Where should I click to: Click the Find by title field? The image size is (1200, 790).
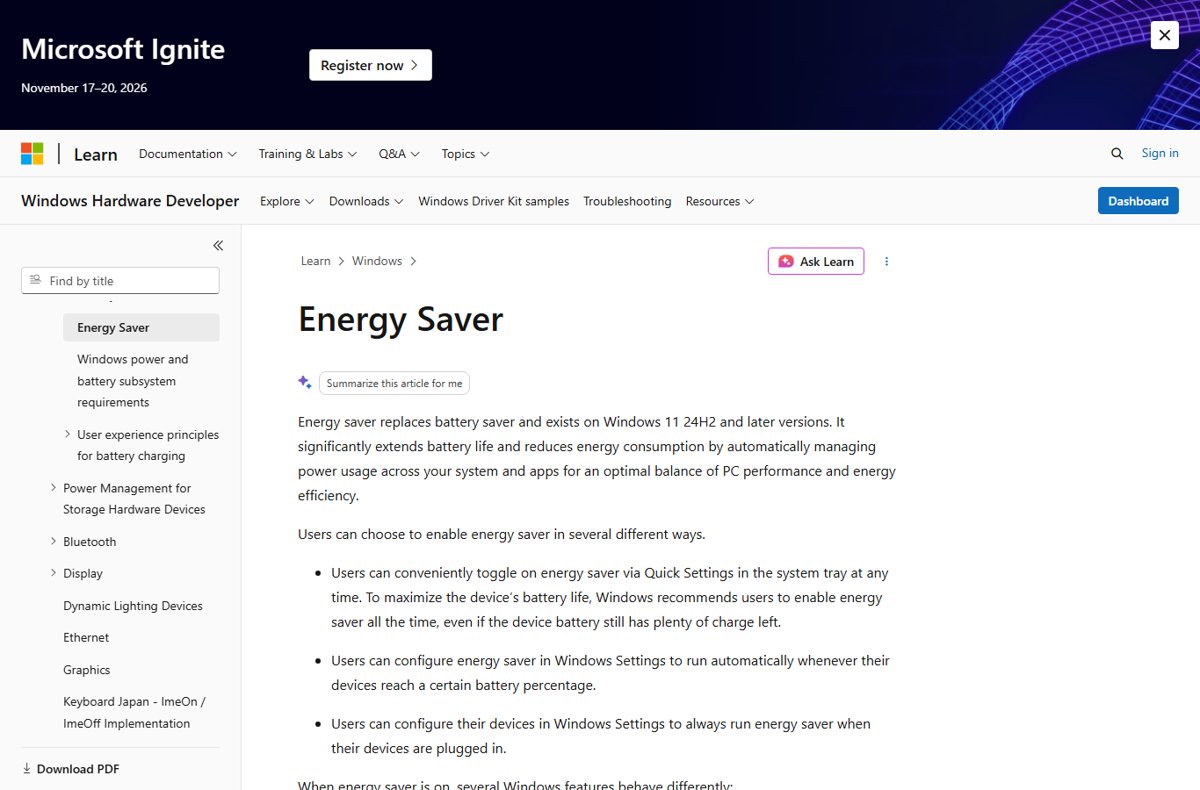tap(120, 281)
